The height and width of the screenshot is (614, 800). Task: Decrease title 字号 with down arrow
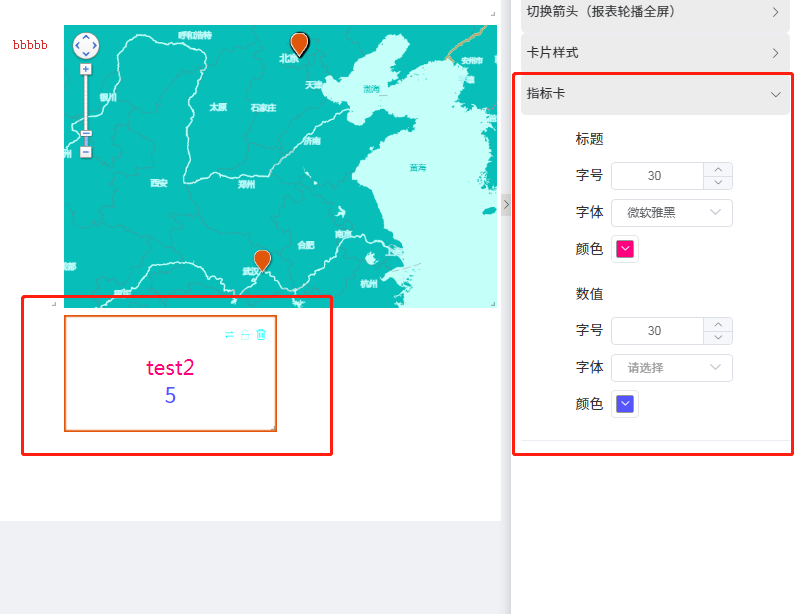[718, 183]
